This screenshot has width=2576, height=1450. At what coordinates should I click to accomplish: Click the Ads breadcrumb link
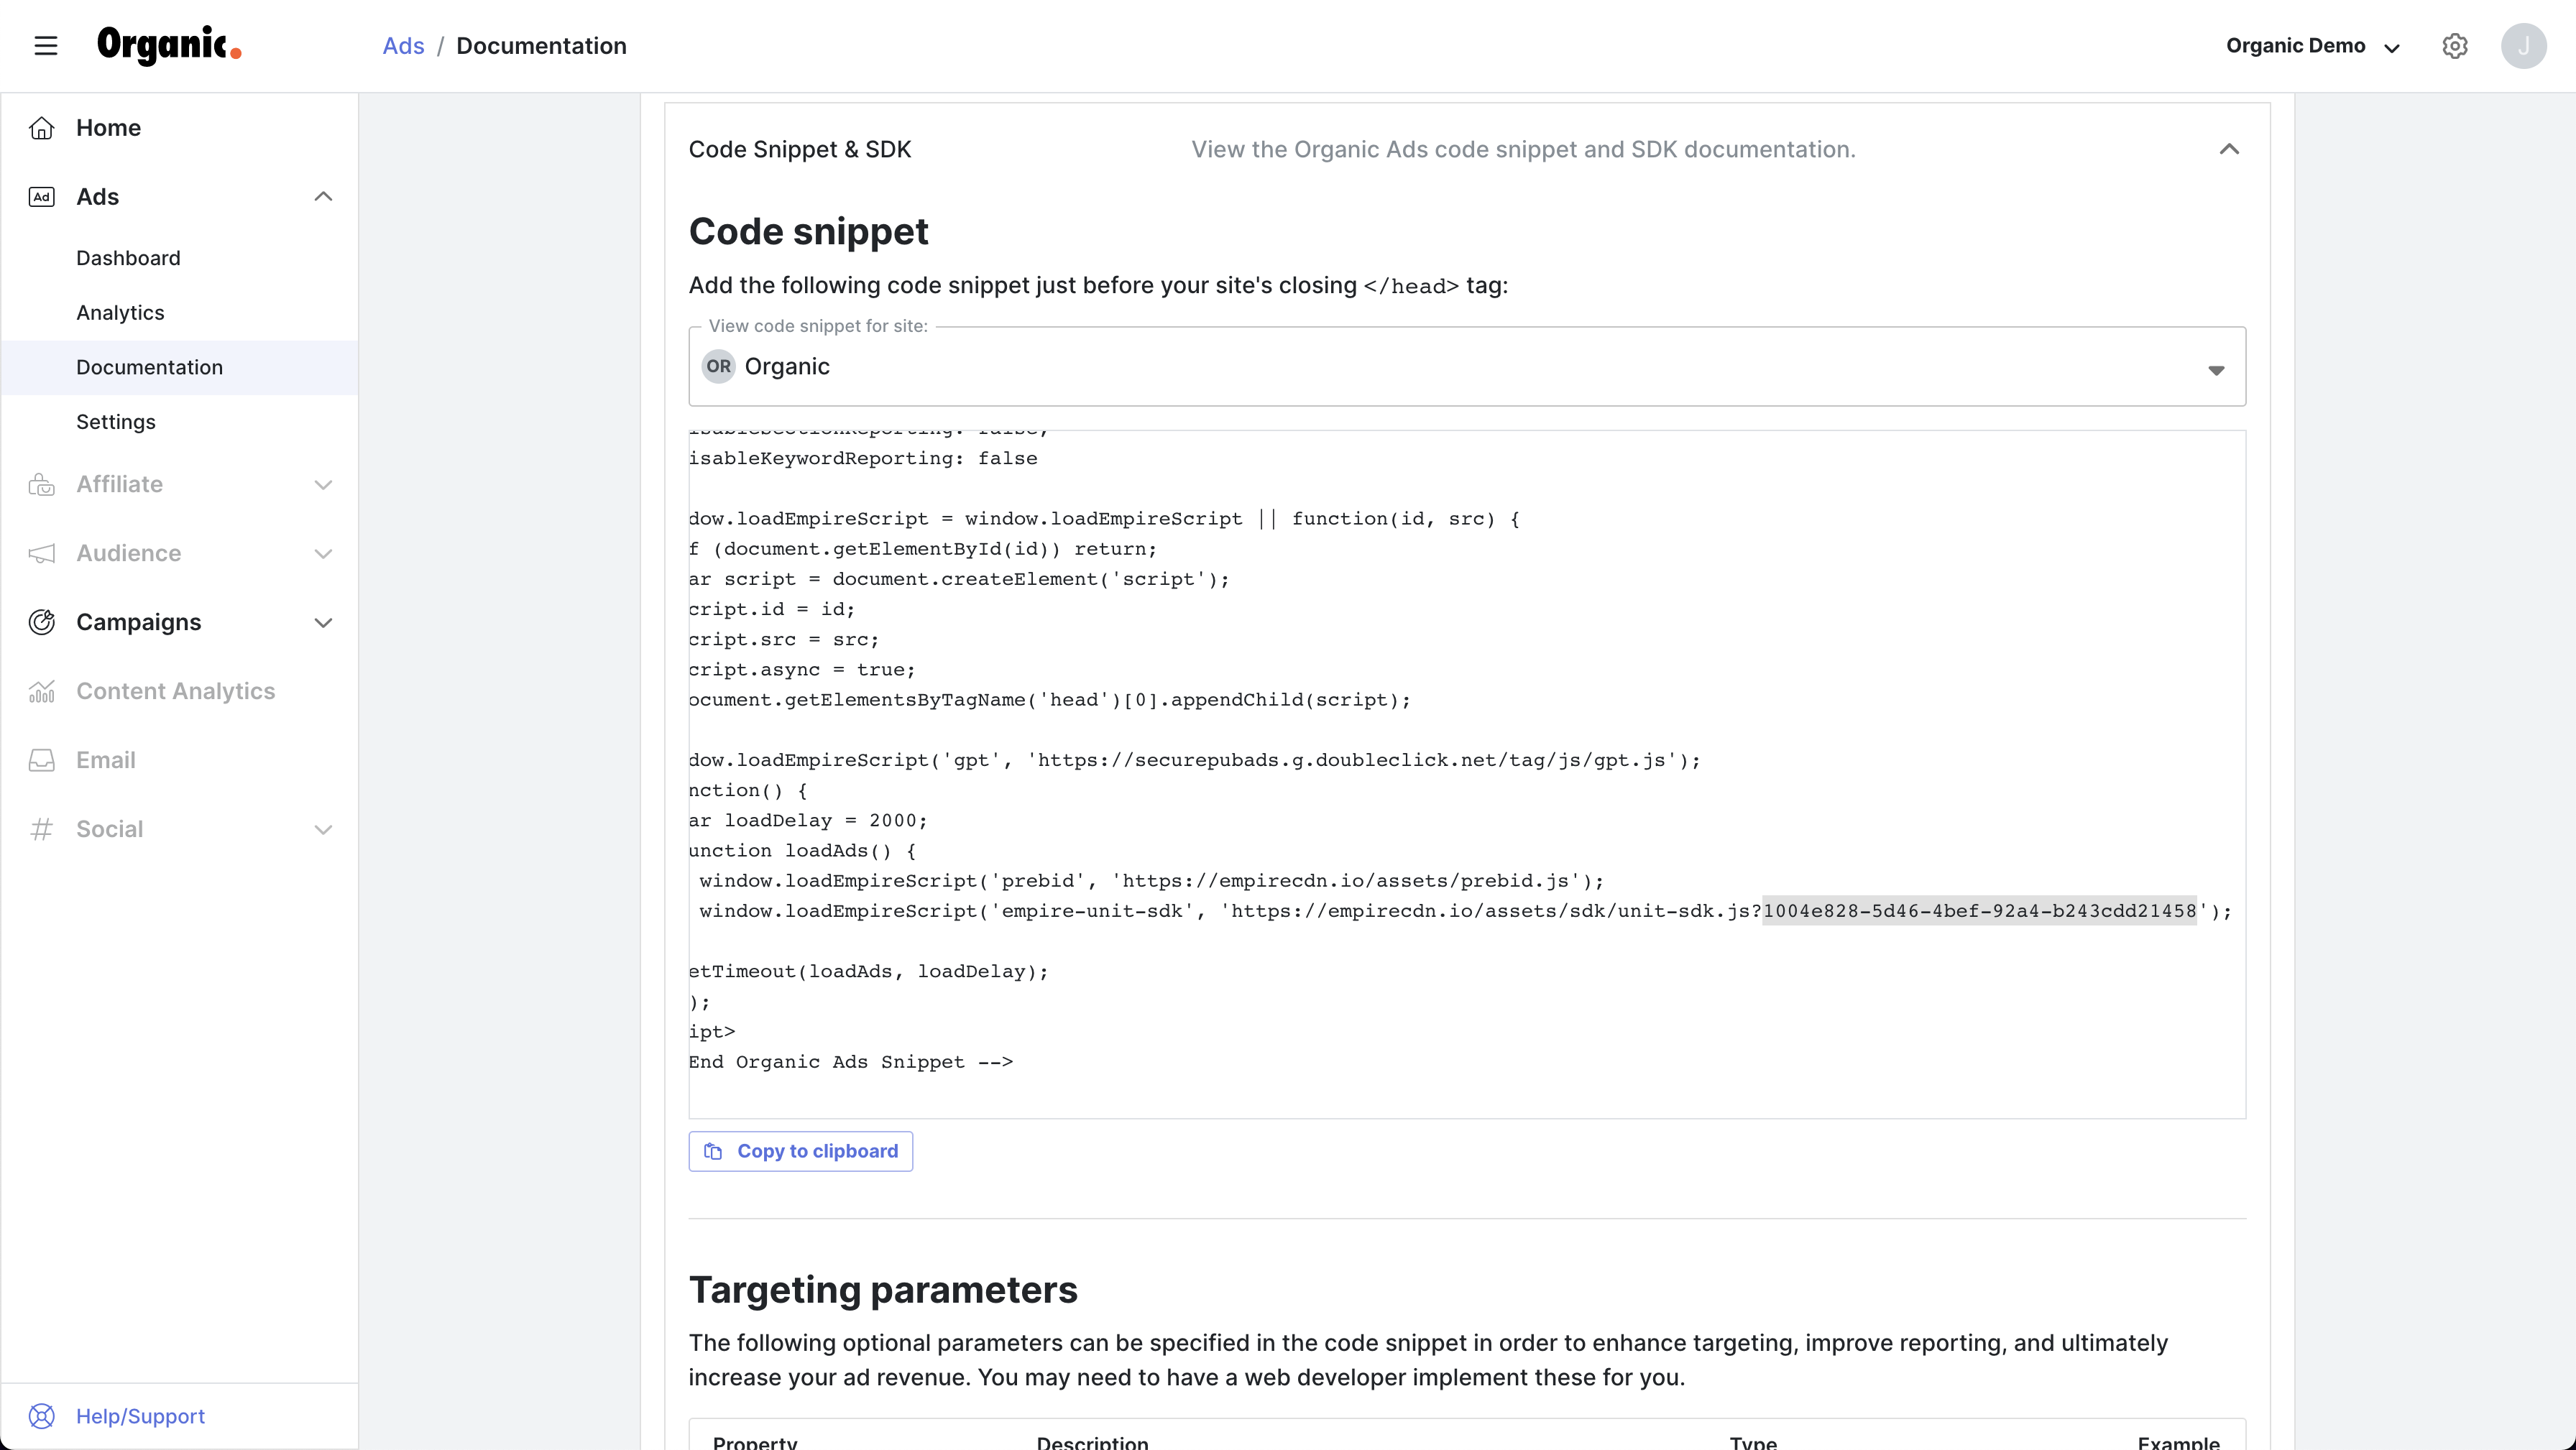(x=403, y=46)
